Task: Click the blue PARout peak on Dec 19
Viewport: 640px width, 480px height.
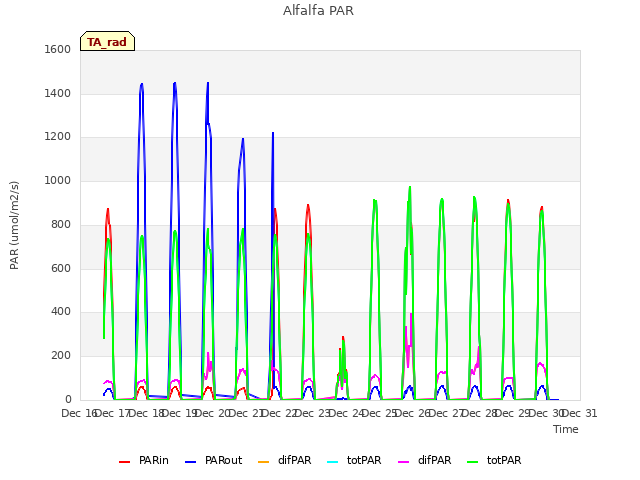Action: coord(175,83)
